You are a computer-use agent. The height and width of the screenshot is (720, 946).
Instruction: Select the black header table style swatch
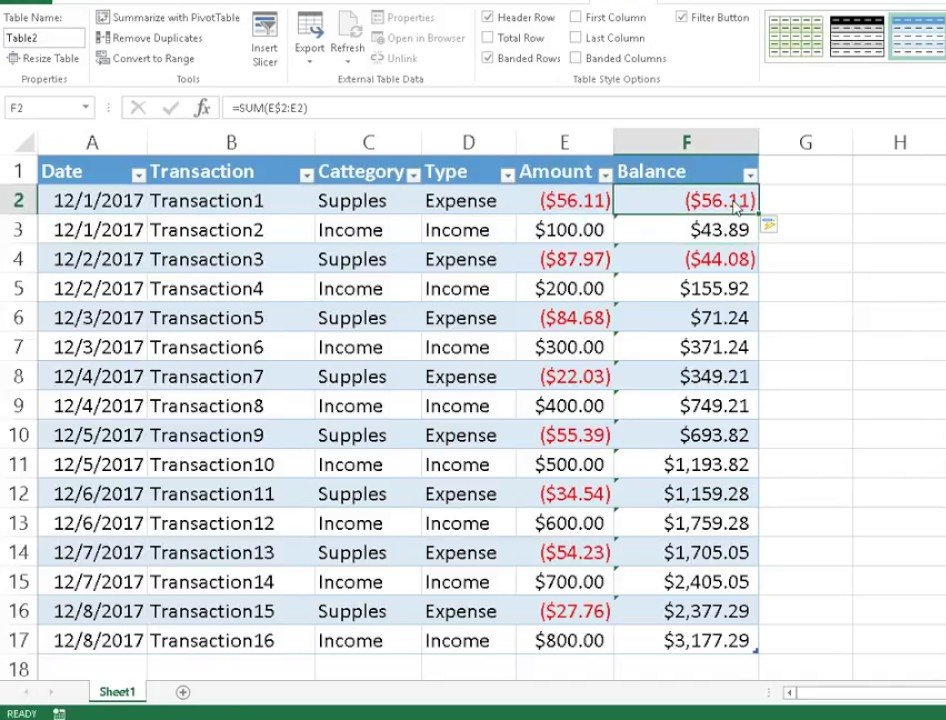[x=857, y=36]
